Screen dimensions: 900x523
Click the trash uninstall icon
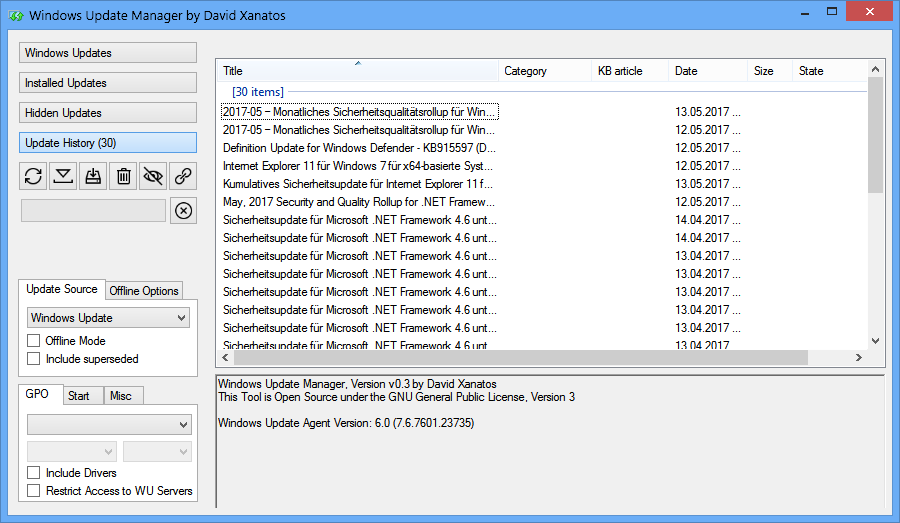point(123,176)
